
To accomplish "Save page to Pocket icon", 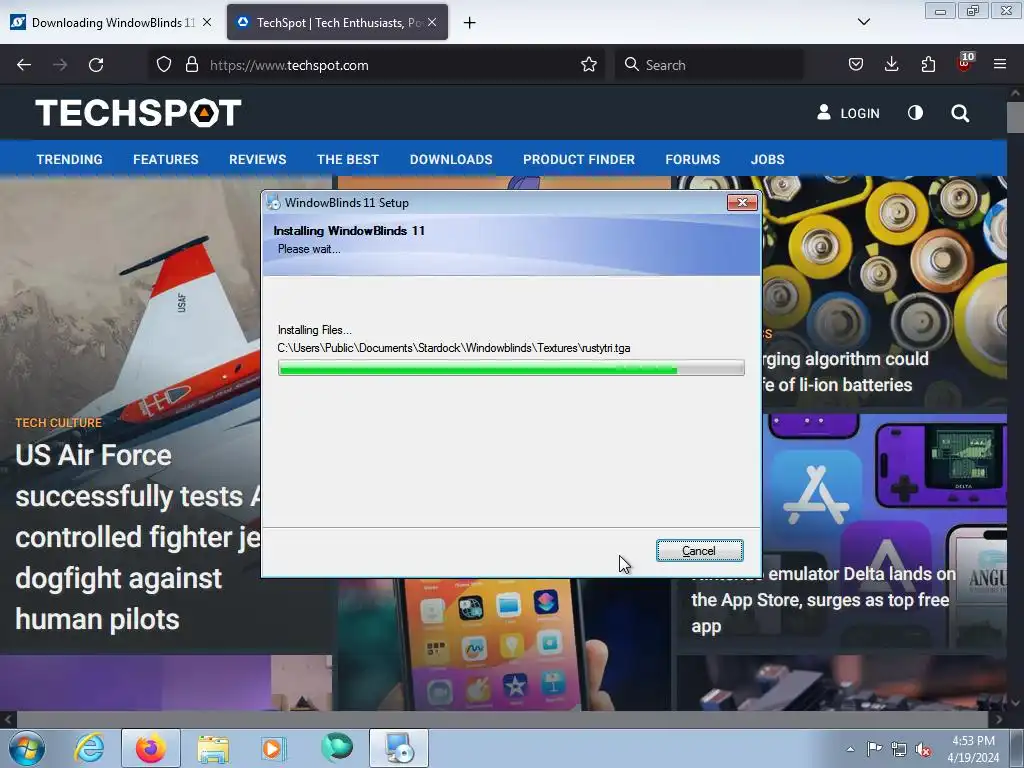I will click(x=856, y=64).
